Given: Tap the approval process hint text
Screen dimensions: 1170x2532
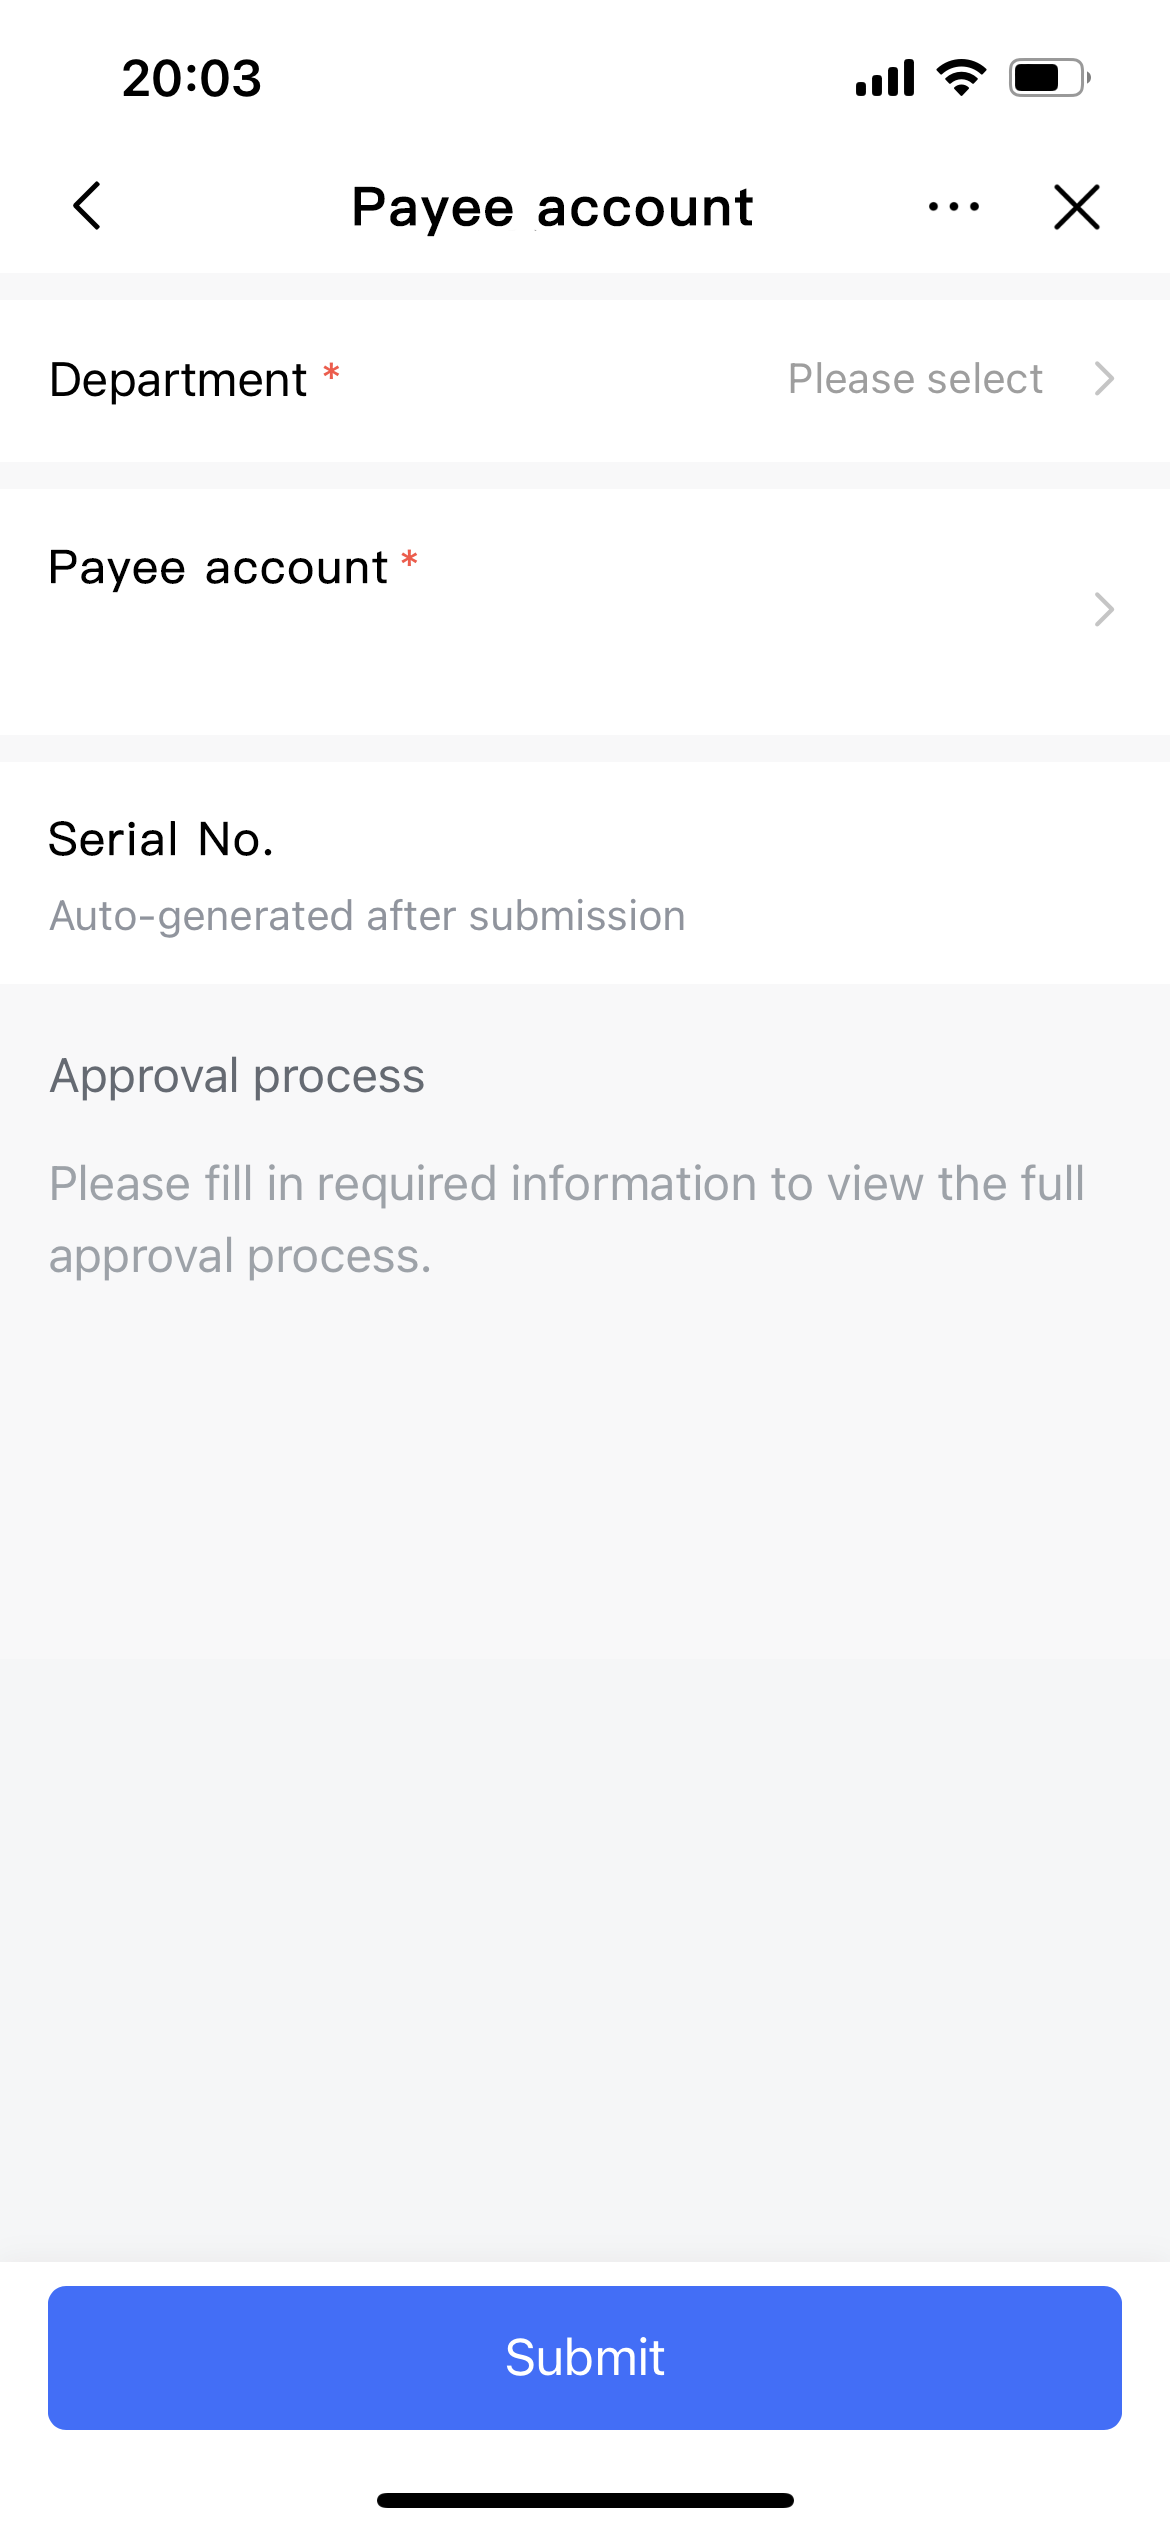Looking at the screenshot, I should coord(566,1218).
